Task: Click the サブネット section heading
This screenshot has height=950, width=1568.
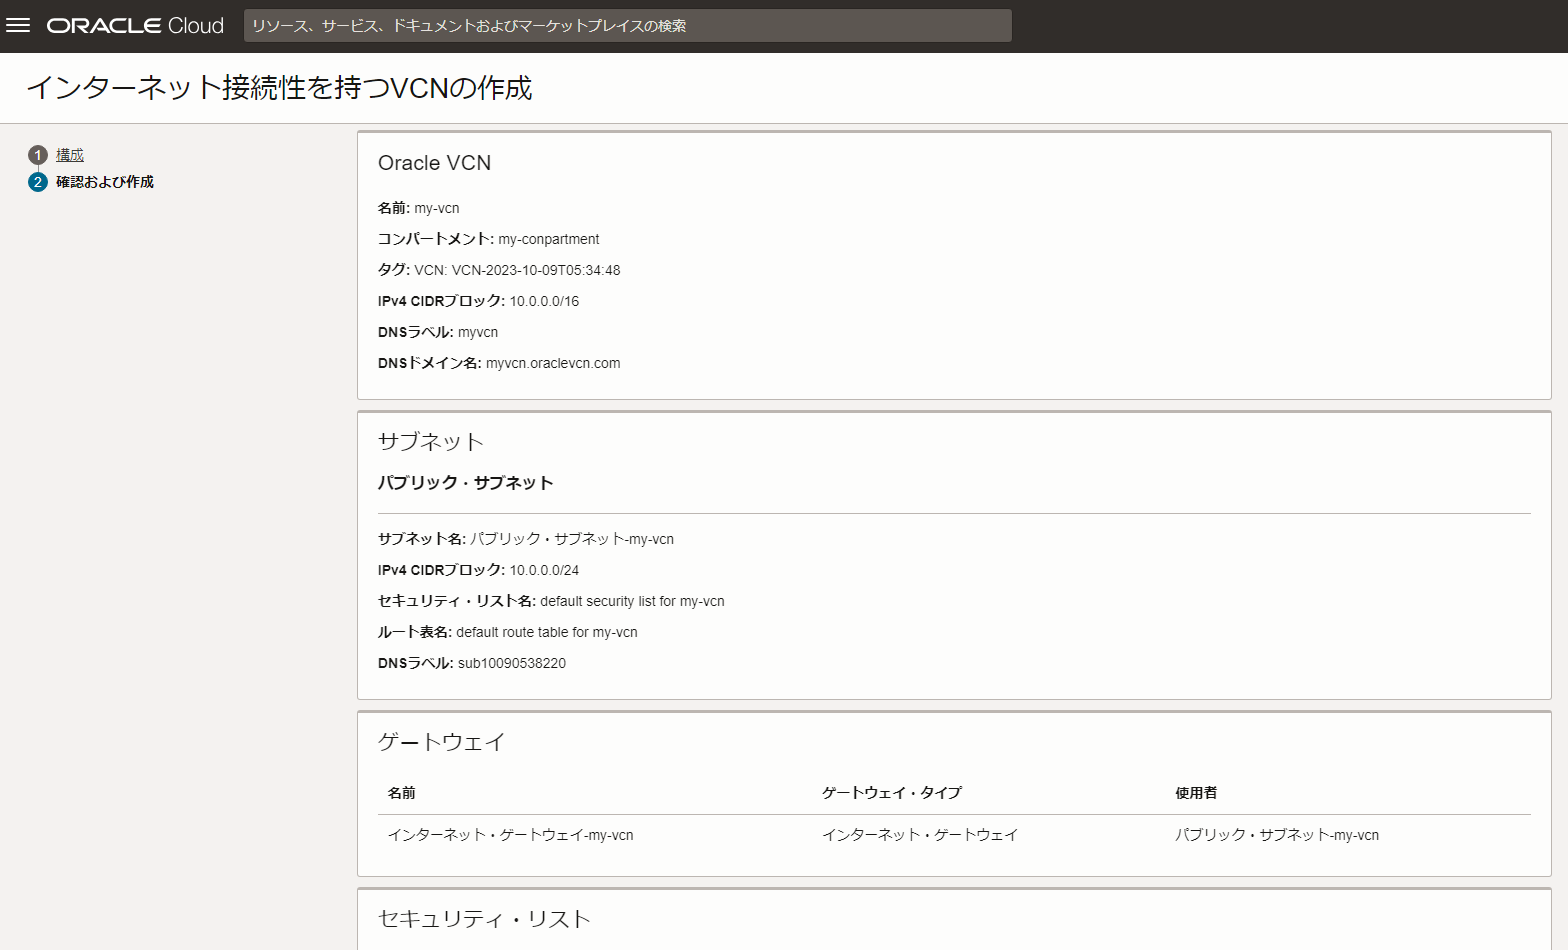Action: [431, 442]
